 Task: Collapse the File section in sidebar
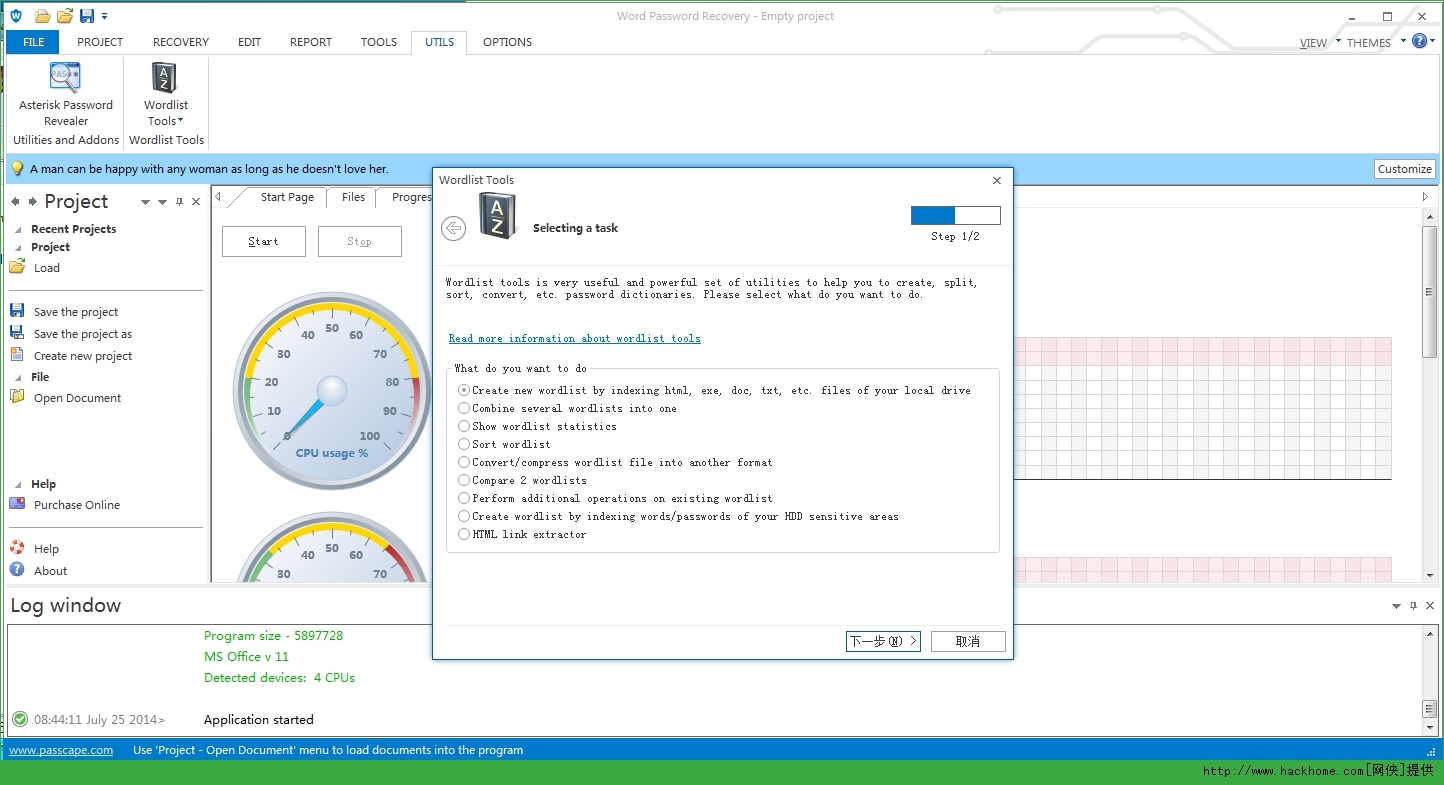tap(18, 377)
